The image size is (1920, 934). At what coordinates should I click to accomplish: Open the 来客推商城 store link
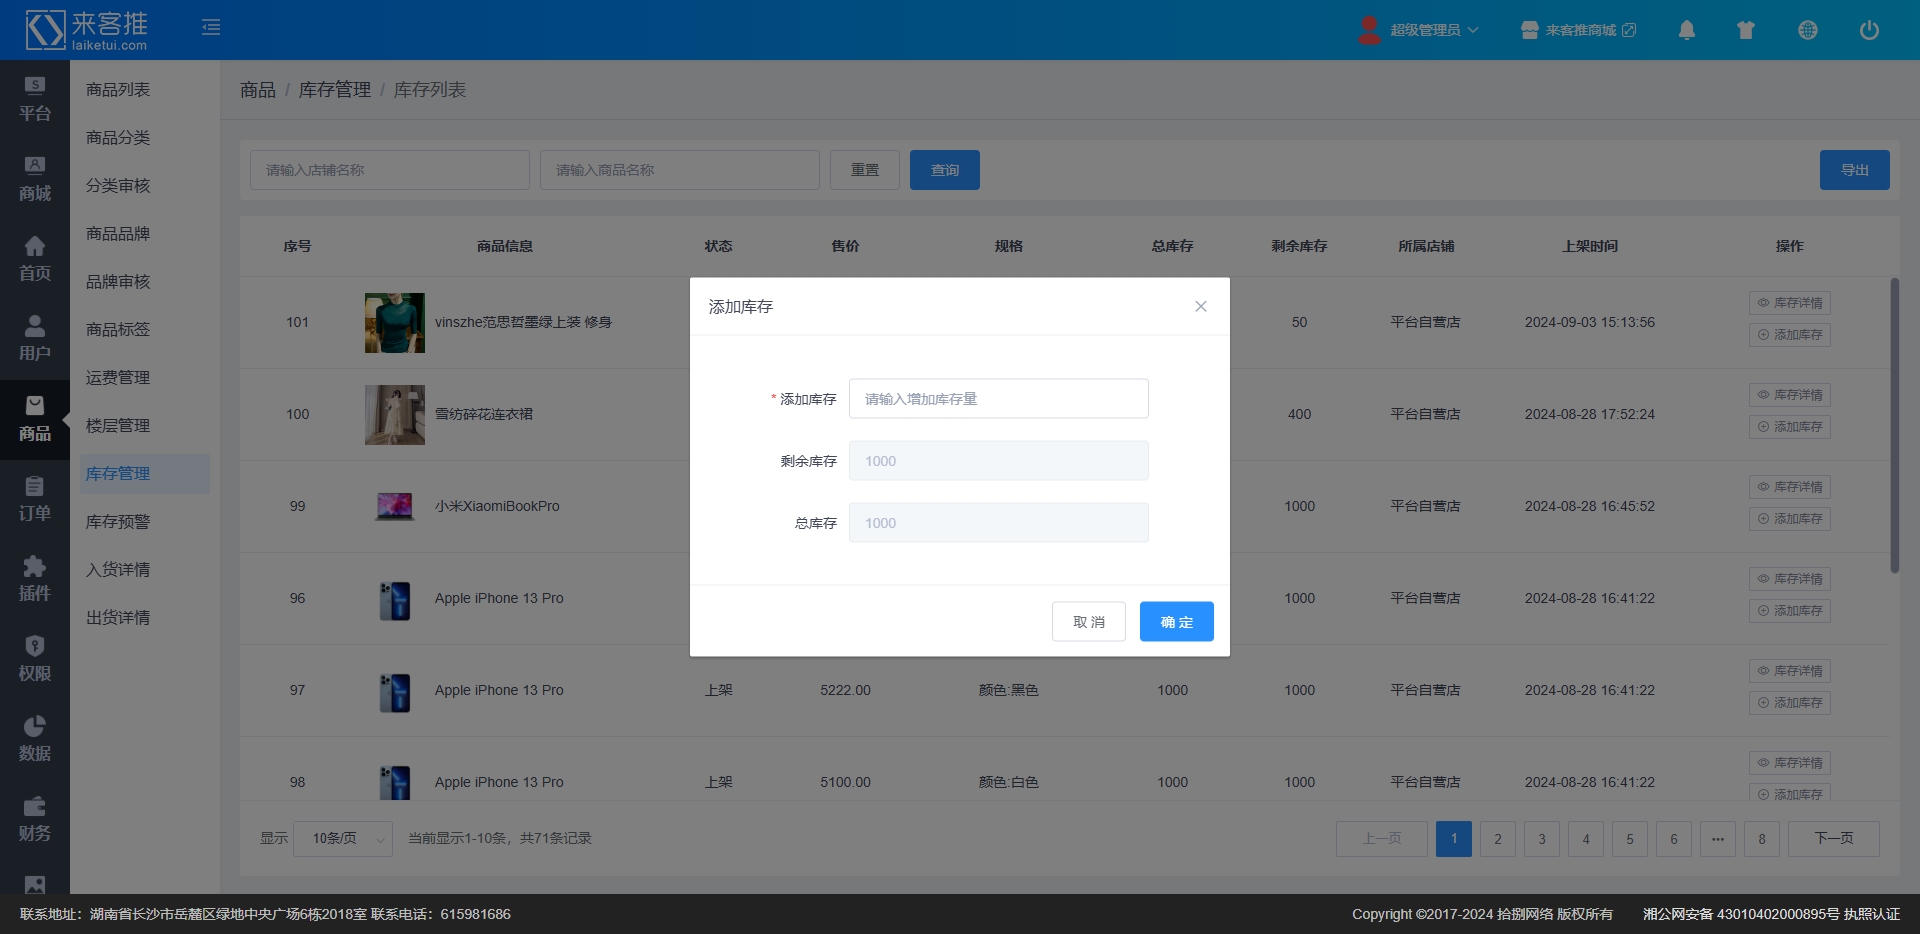pyautogui.click(x=1579, y=30)
